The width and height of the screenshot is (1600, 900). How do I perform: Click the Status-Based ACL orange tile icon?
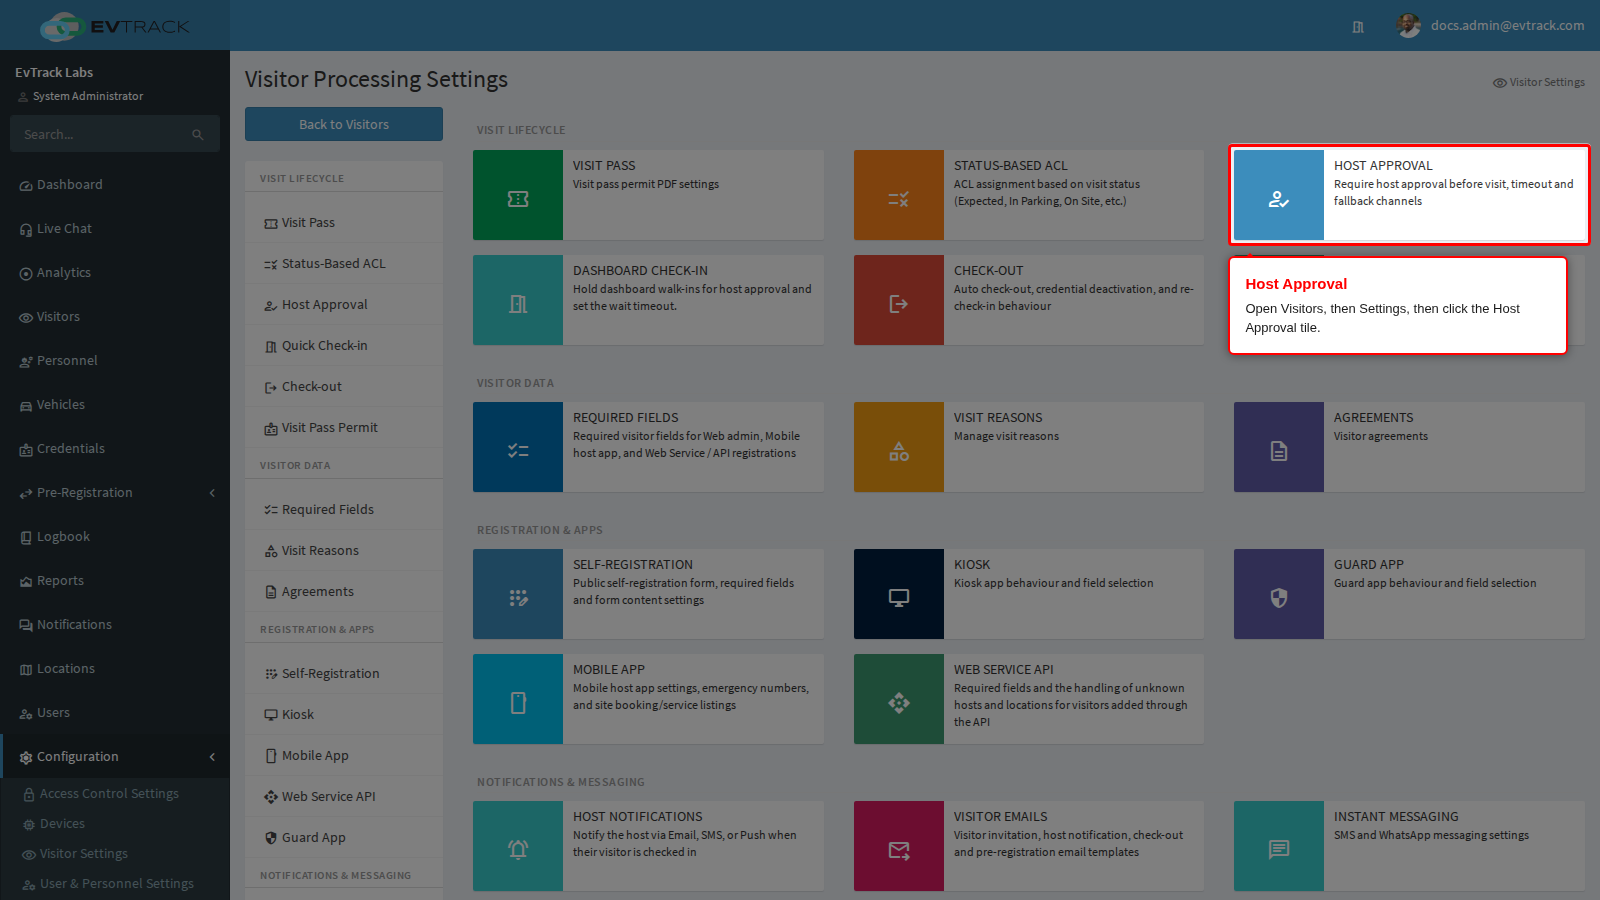pyautogui.click(x=899, y=195)
